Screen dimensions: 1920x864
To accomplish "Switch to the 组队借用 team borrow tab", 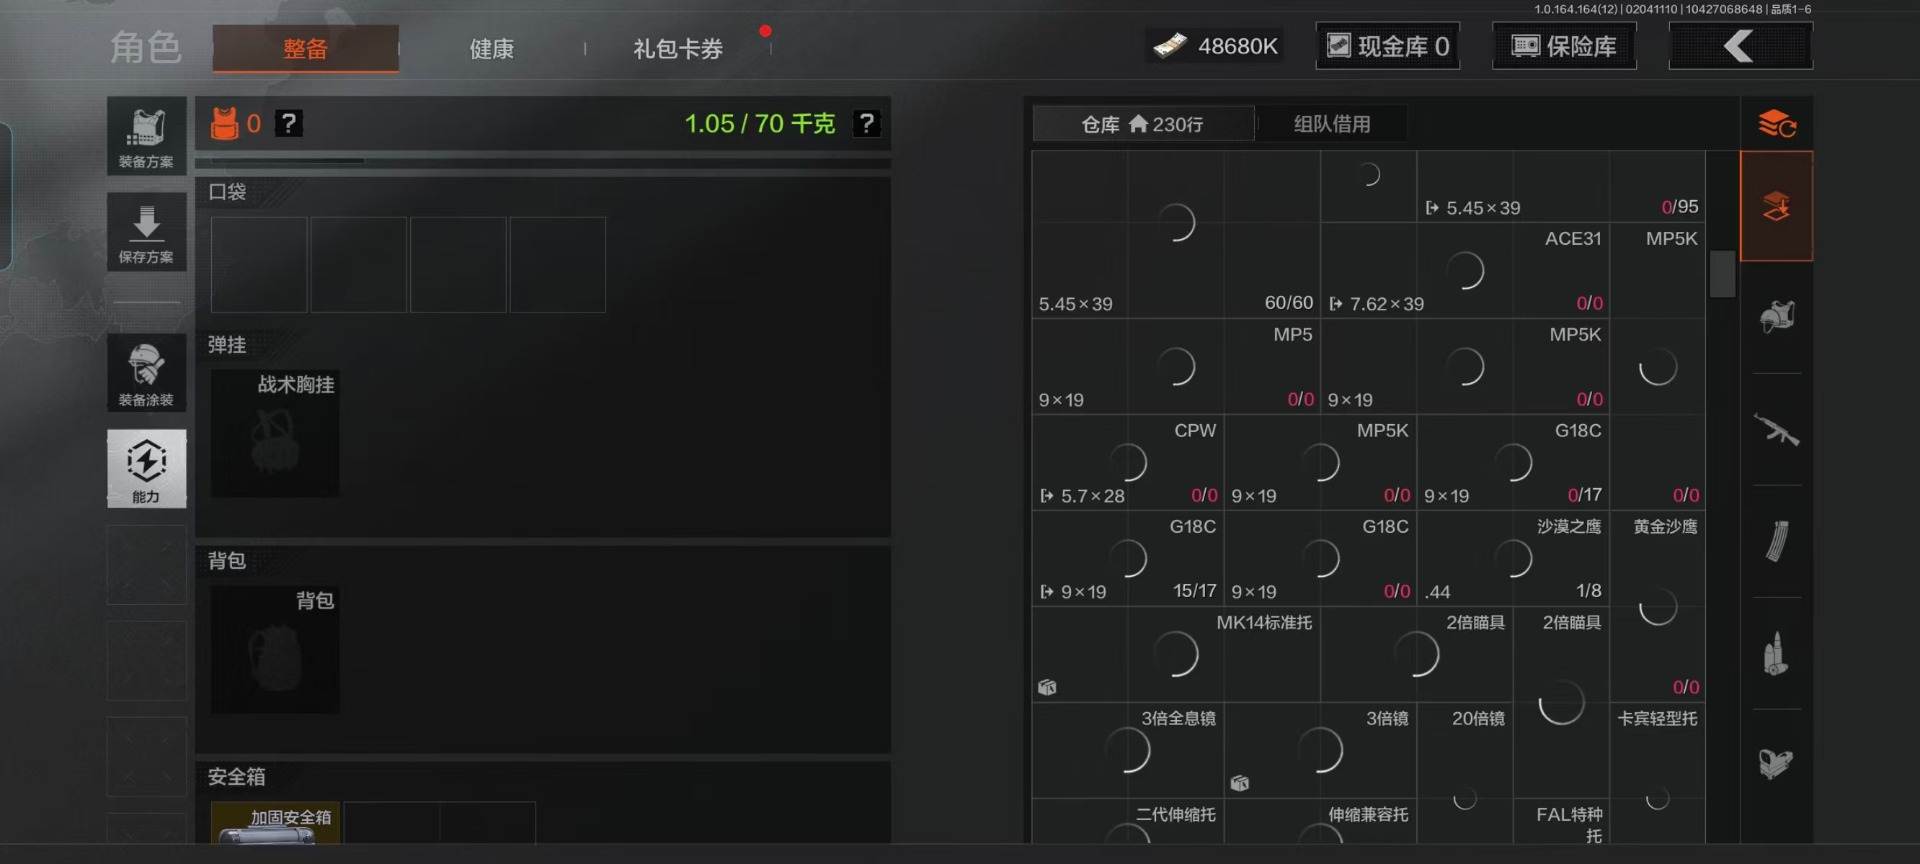I will tap(1331, 124).
